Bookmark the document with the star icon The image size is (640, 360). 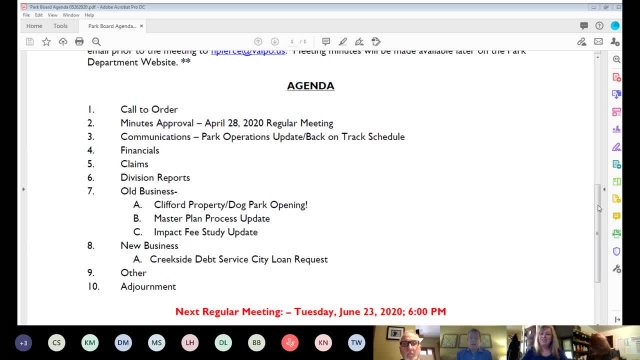(47, 42)
